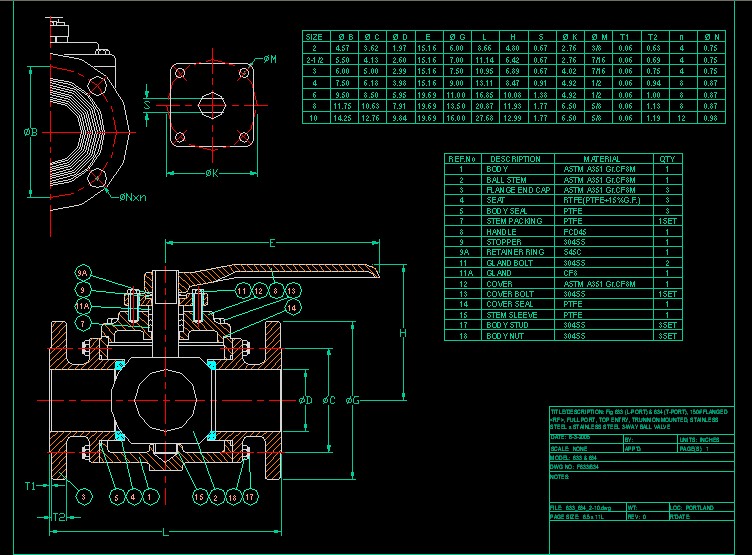Click the ØNxn bolt hole label
Image resolution: width=752 pixels, height=555 pixels.
(133, 197)
